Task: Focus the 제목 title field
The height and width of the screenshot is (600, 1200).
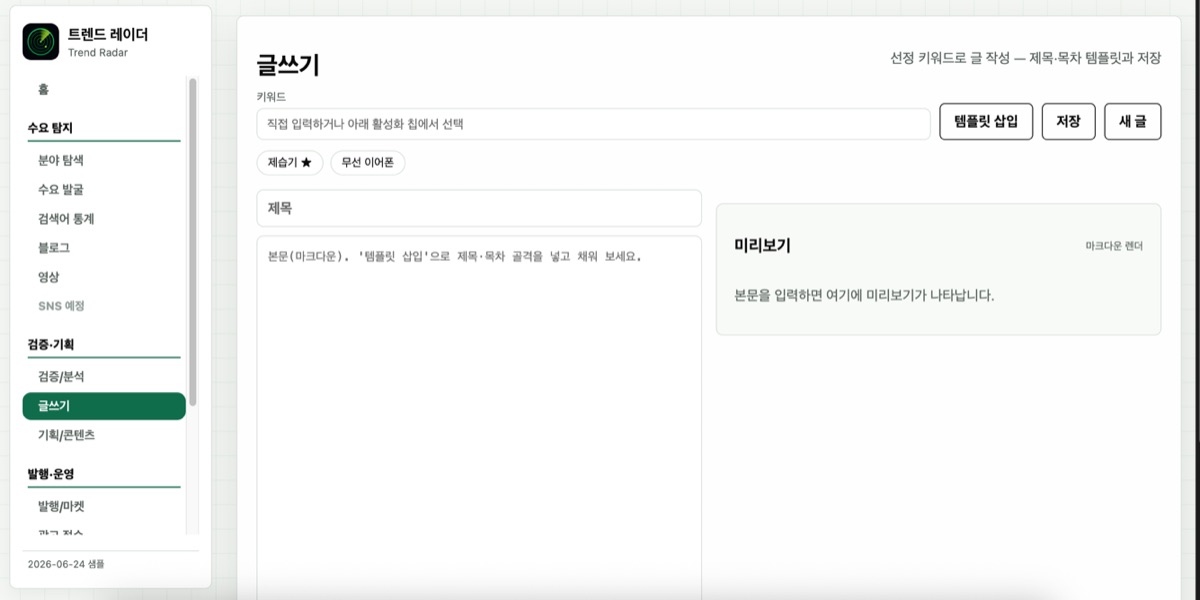Action: click(x=479, y=208)
